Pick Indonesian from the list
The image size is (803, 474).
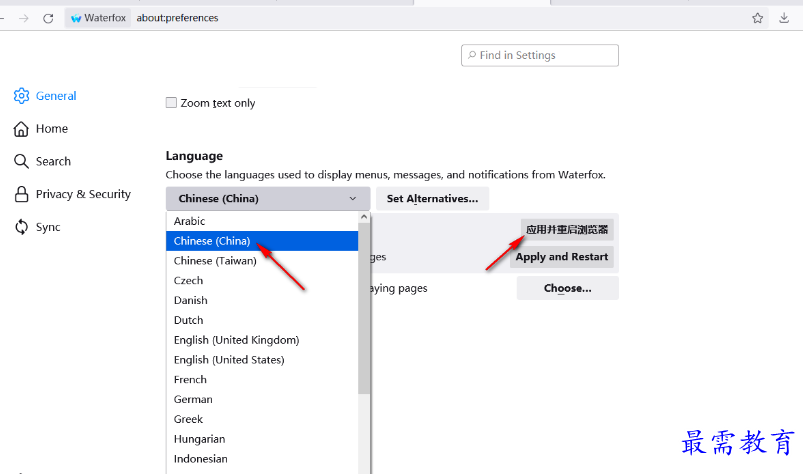click(x=262, y=459)
